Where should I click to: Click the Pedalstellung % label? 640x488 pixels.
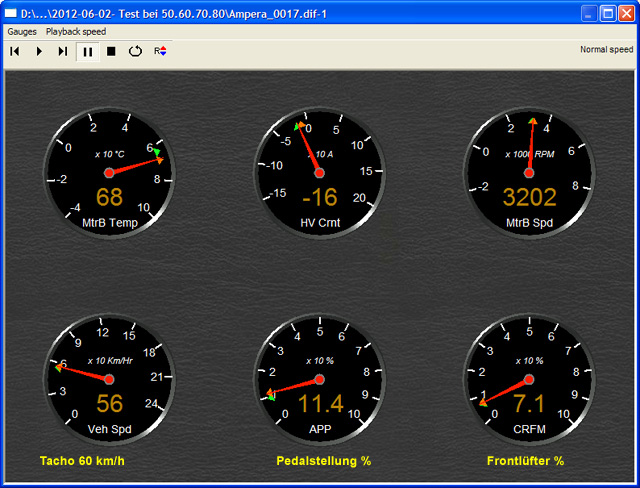pos(323,461)
